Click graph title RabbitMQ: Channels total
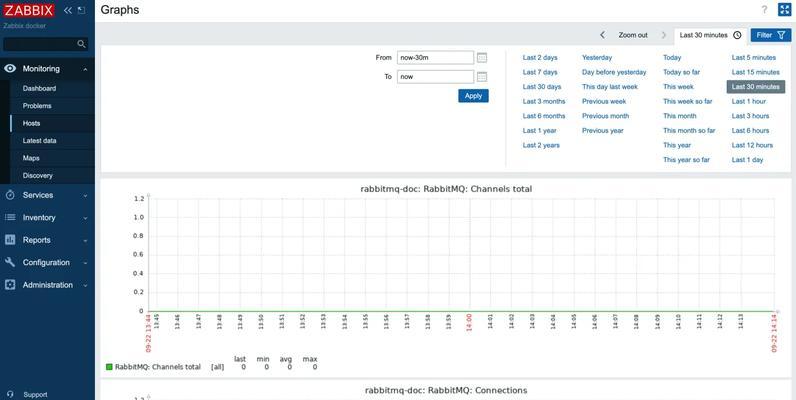Image resolution: width=796 pixels, height=400 pixels. coord(446,189)
